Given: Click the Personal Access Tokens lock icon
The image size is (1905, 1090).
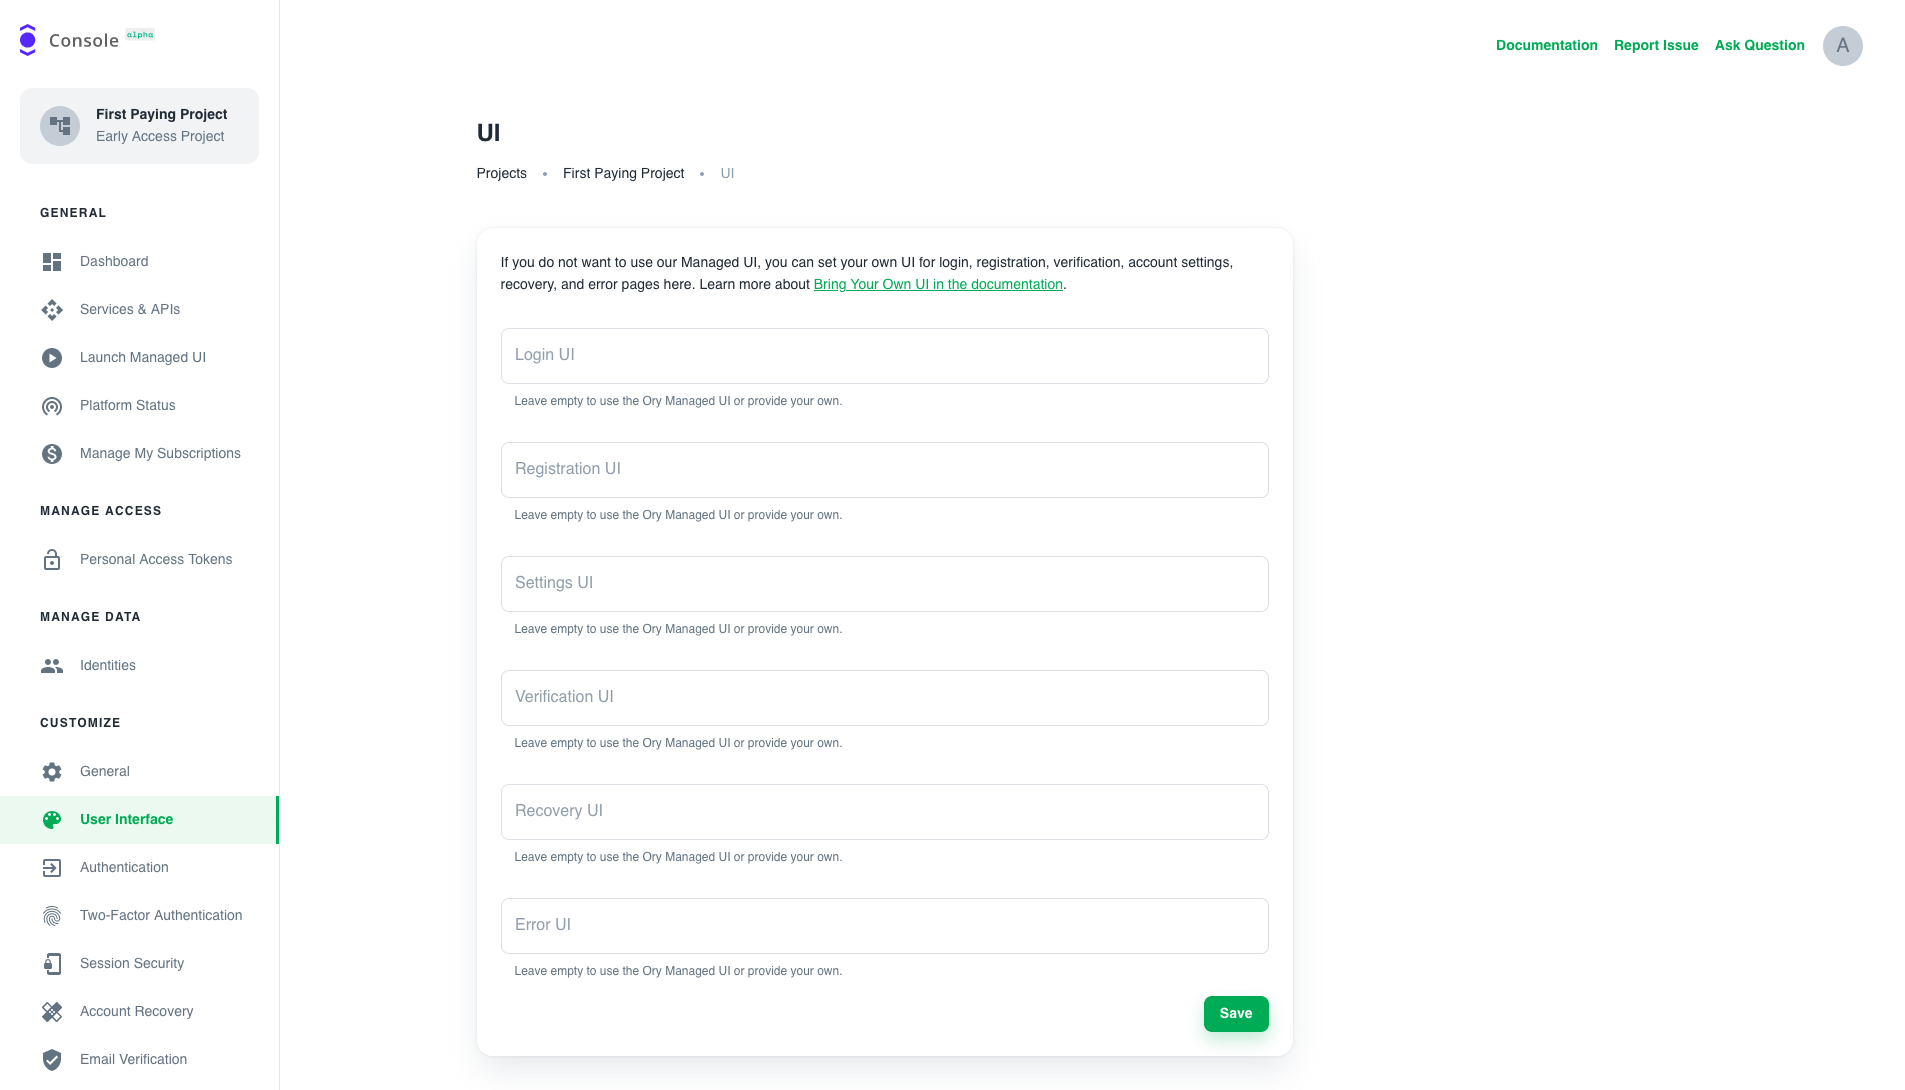Looking at the screenshot, I should click(52, 560).
